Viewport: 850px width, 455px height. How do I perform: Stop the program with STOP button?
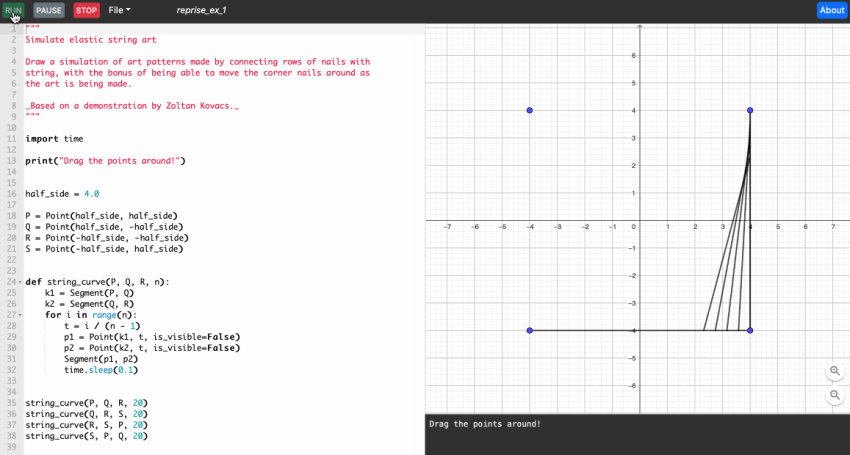87,10
